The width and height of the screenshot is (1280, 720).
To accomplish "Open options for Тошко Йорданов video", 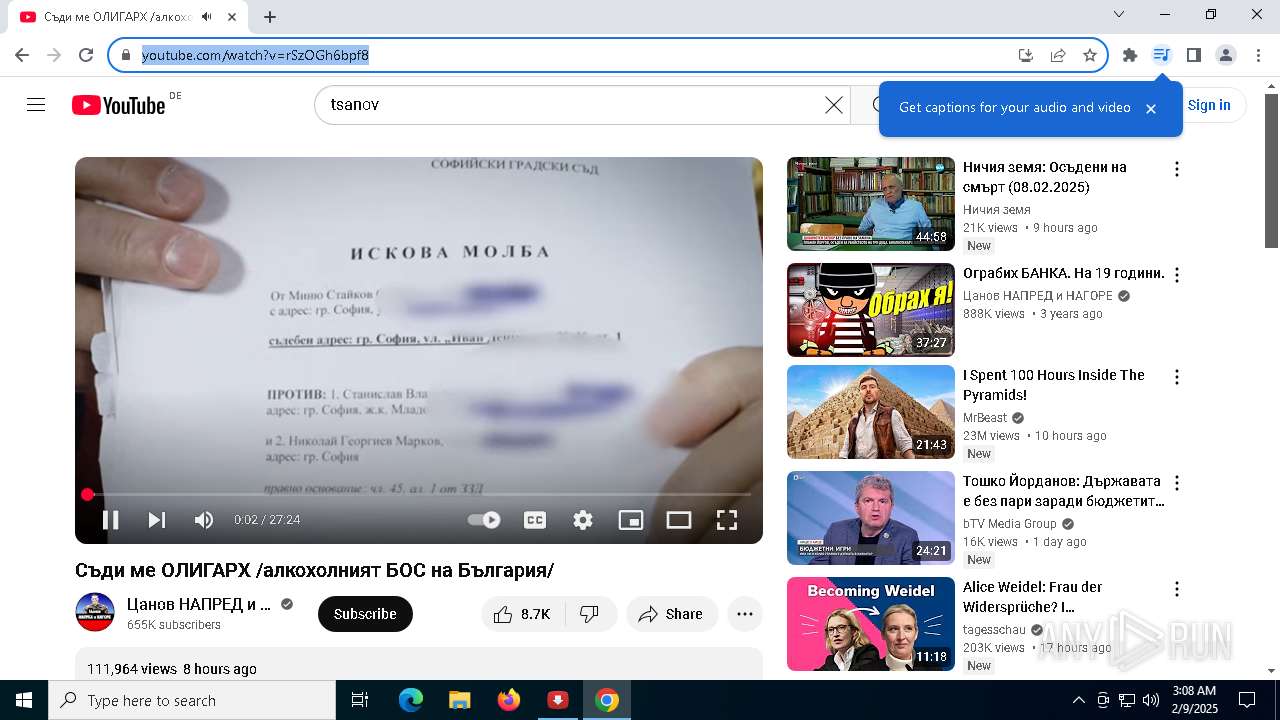I will coord(1177,483).
